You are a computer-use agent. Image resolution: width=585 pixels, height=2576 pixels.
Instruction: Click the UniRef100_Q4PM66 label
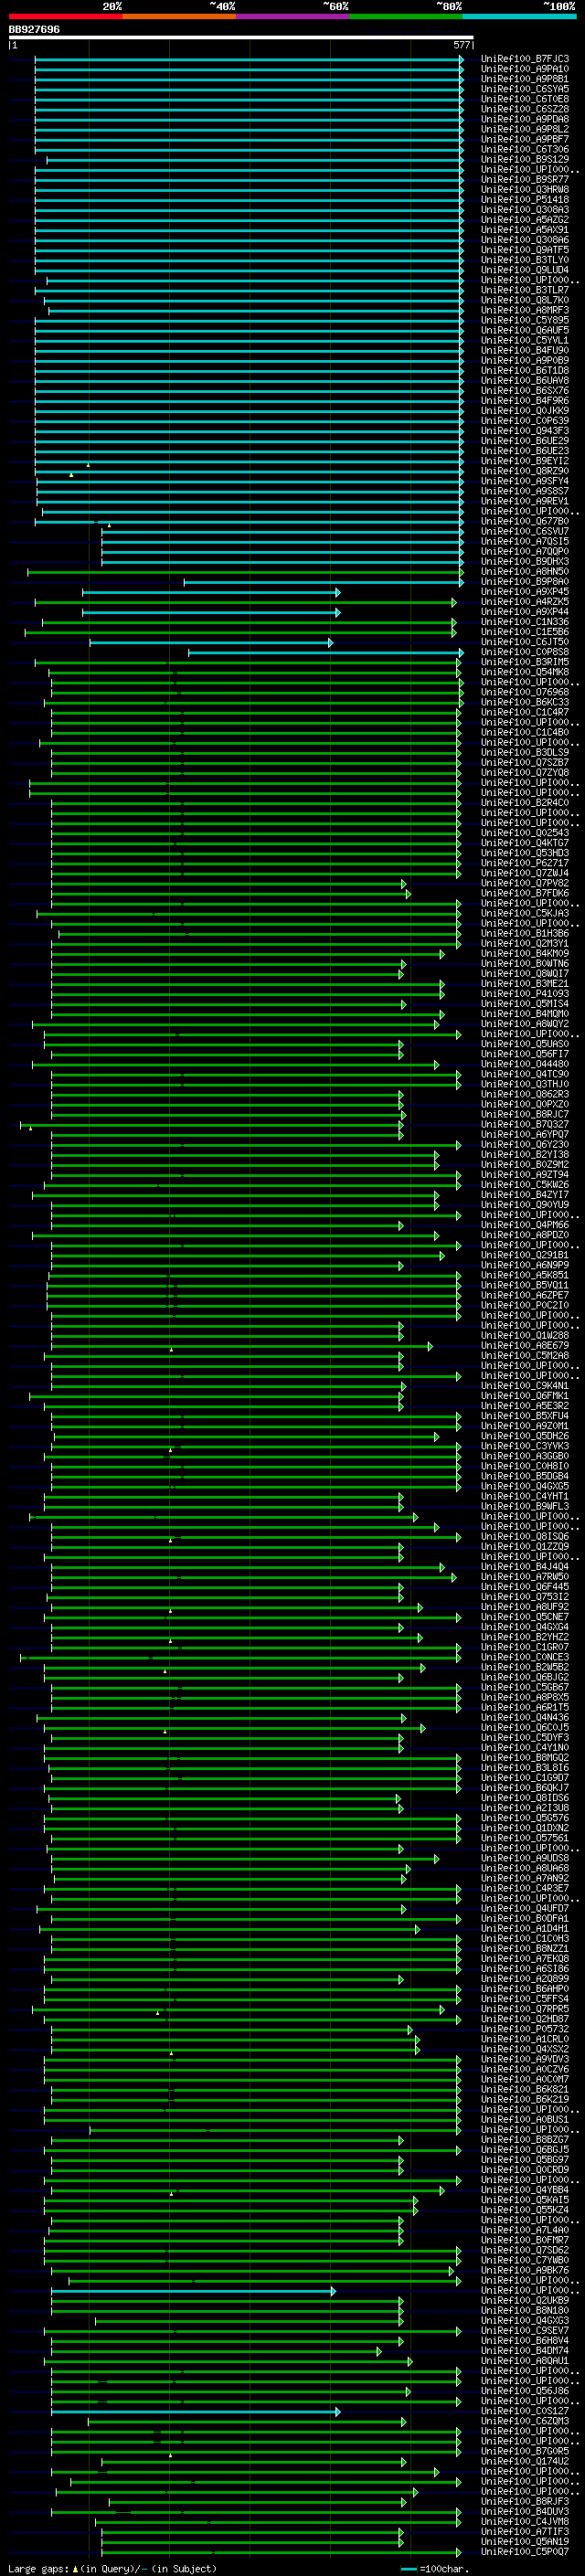tap(524, 1225)
